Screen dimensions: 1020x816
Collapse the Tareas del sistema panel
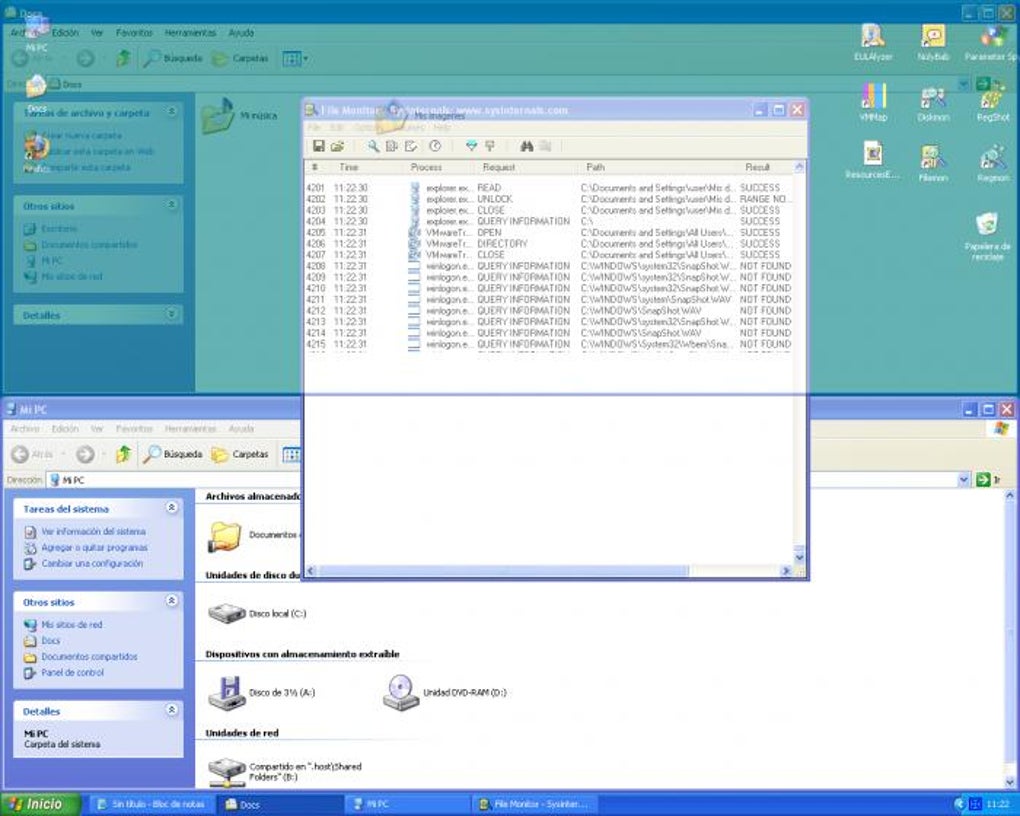pos(172,508)
